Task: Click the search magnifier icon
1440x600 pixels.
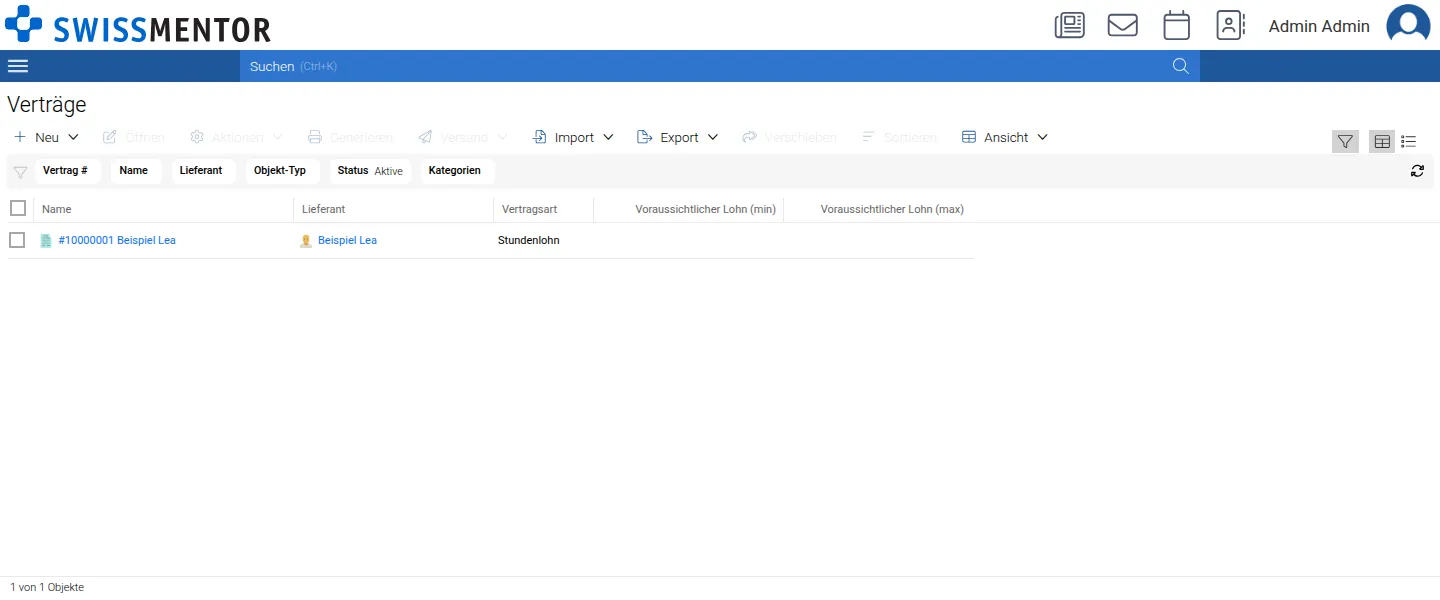Action: (1180, 66)
